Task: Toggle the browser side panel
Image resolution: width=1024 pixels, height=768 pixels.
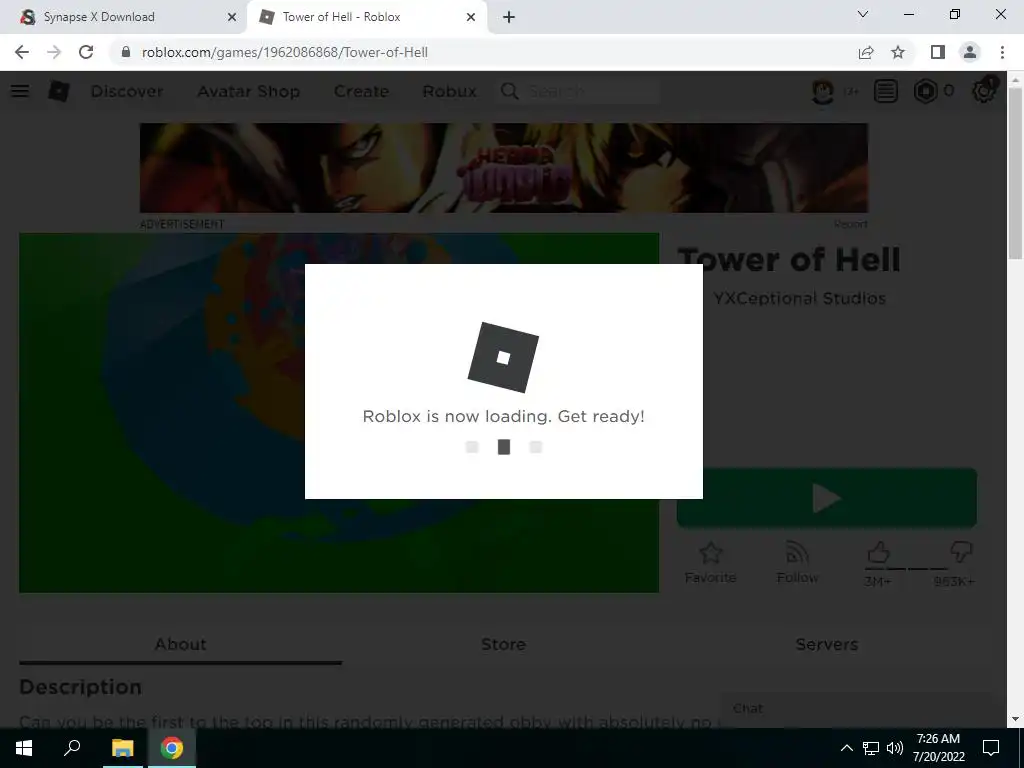Action: tap(938, 52)
